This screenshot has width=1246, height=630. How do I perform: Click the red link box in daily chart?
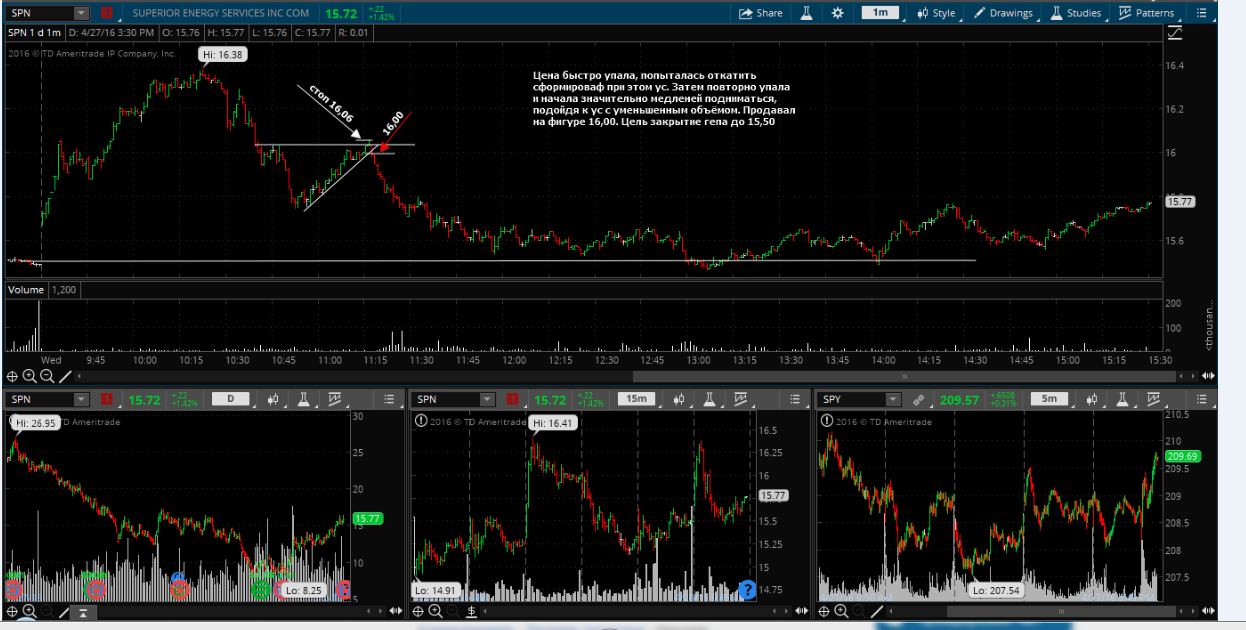pos(107,400)
